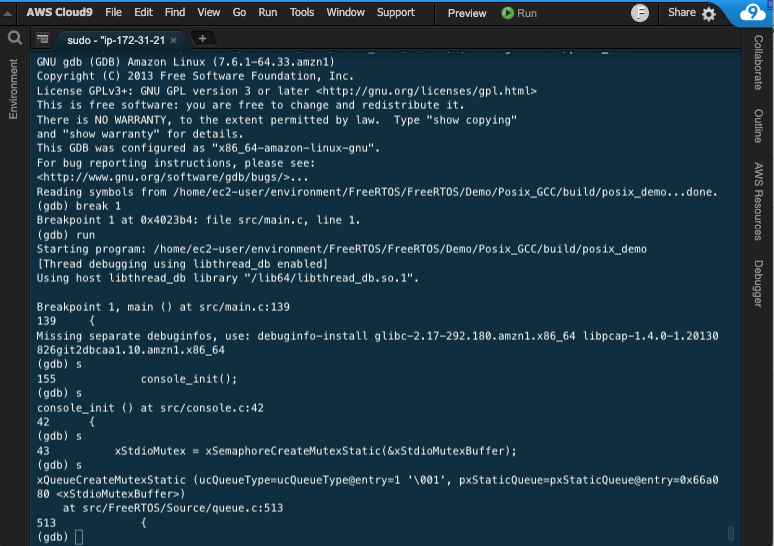This screenshot has height=546, width=774.
Task: Select the sudo ip-172-31-21 terminal tab
Action: coord(116,40)
